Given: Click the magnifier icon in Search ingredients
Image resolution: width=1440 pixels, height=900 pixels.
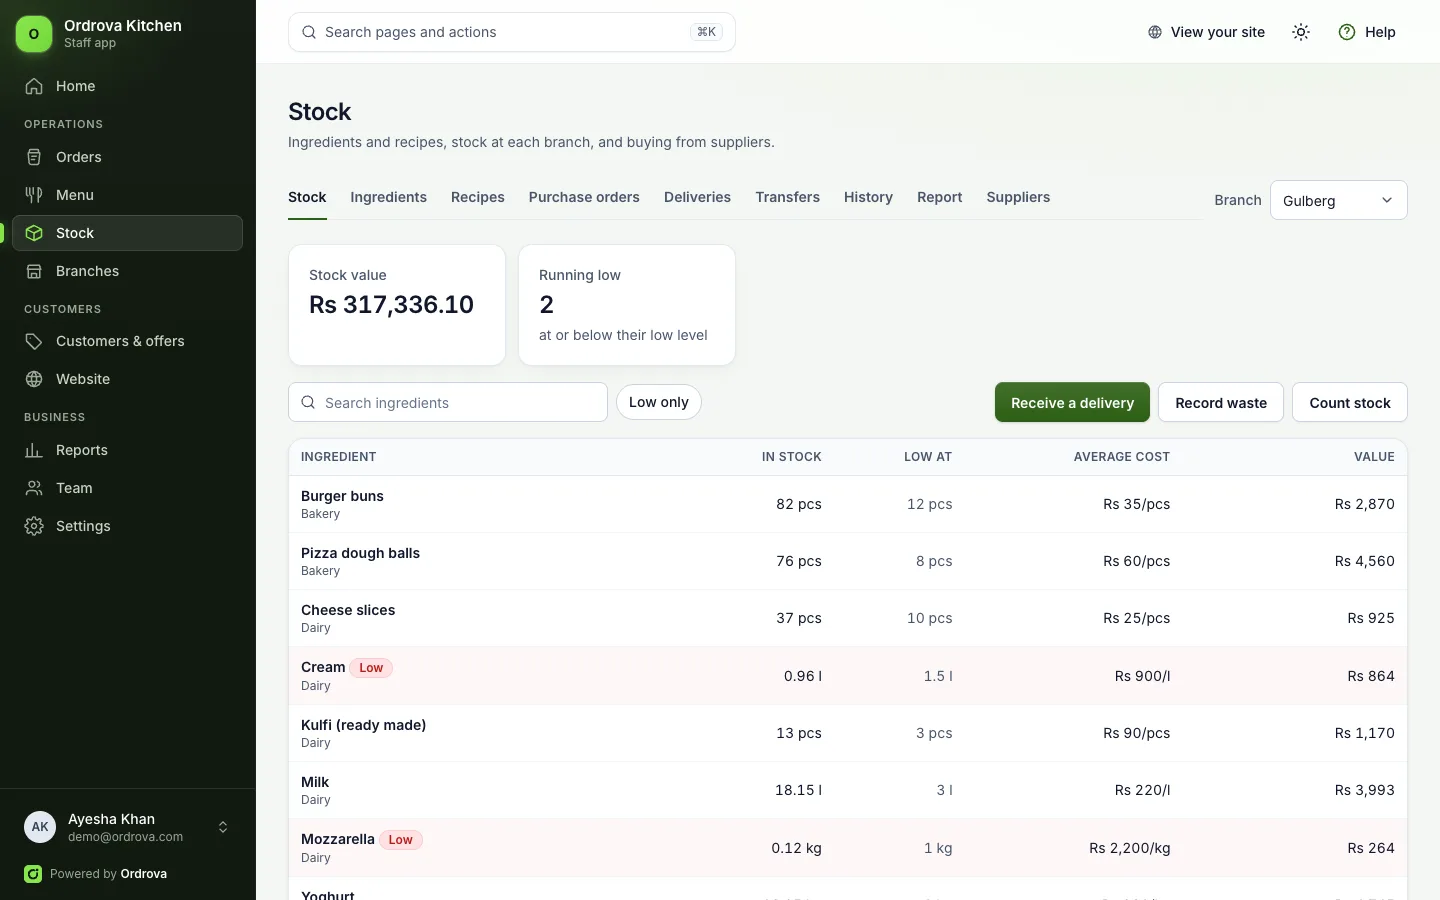Looking at the screenshot, I should (x=309, y=402).
